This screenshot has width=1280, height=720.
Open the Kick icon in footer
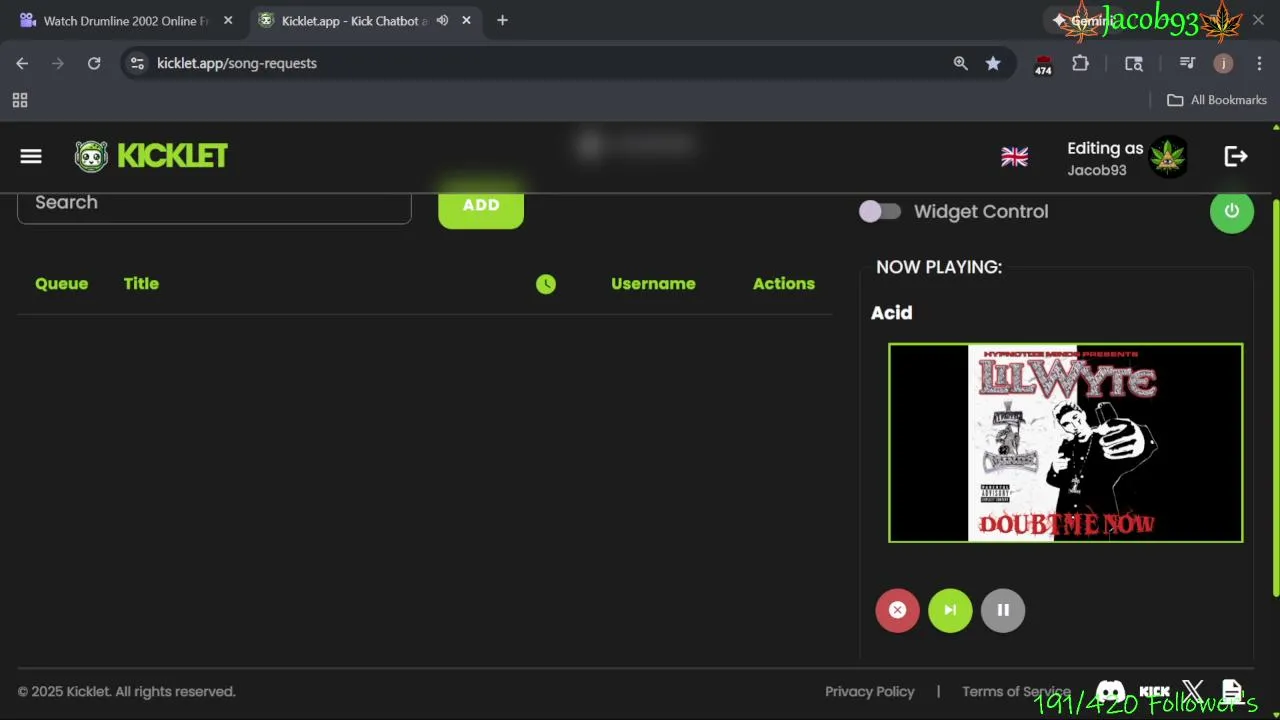1154,691
